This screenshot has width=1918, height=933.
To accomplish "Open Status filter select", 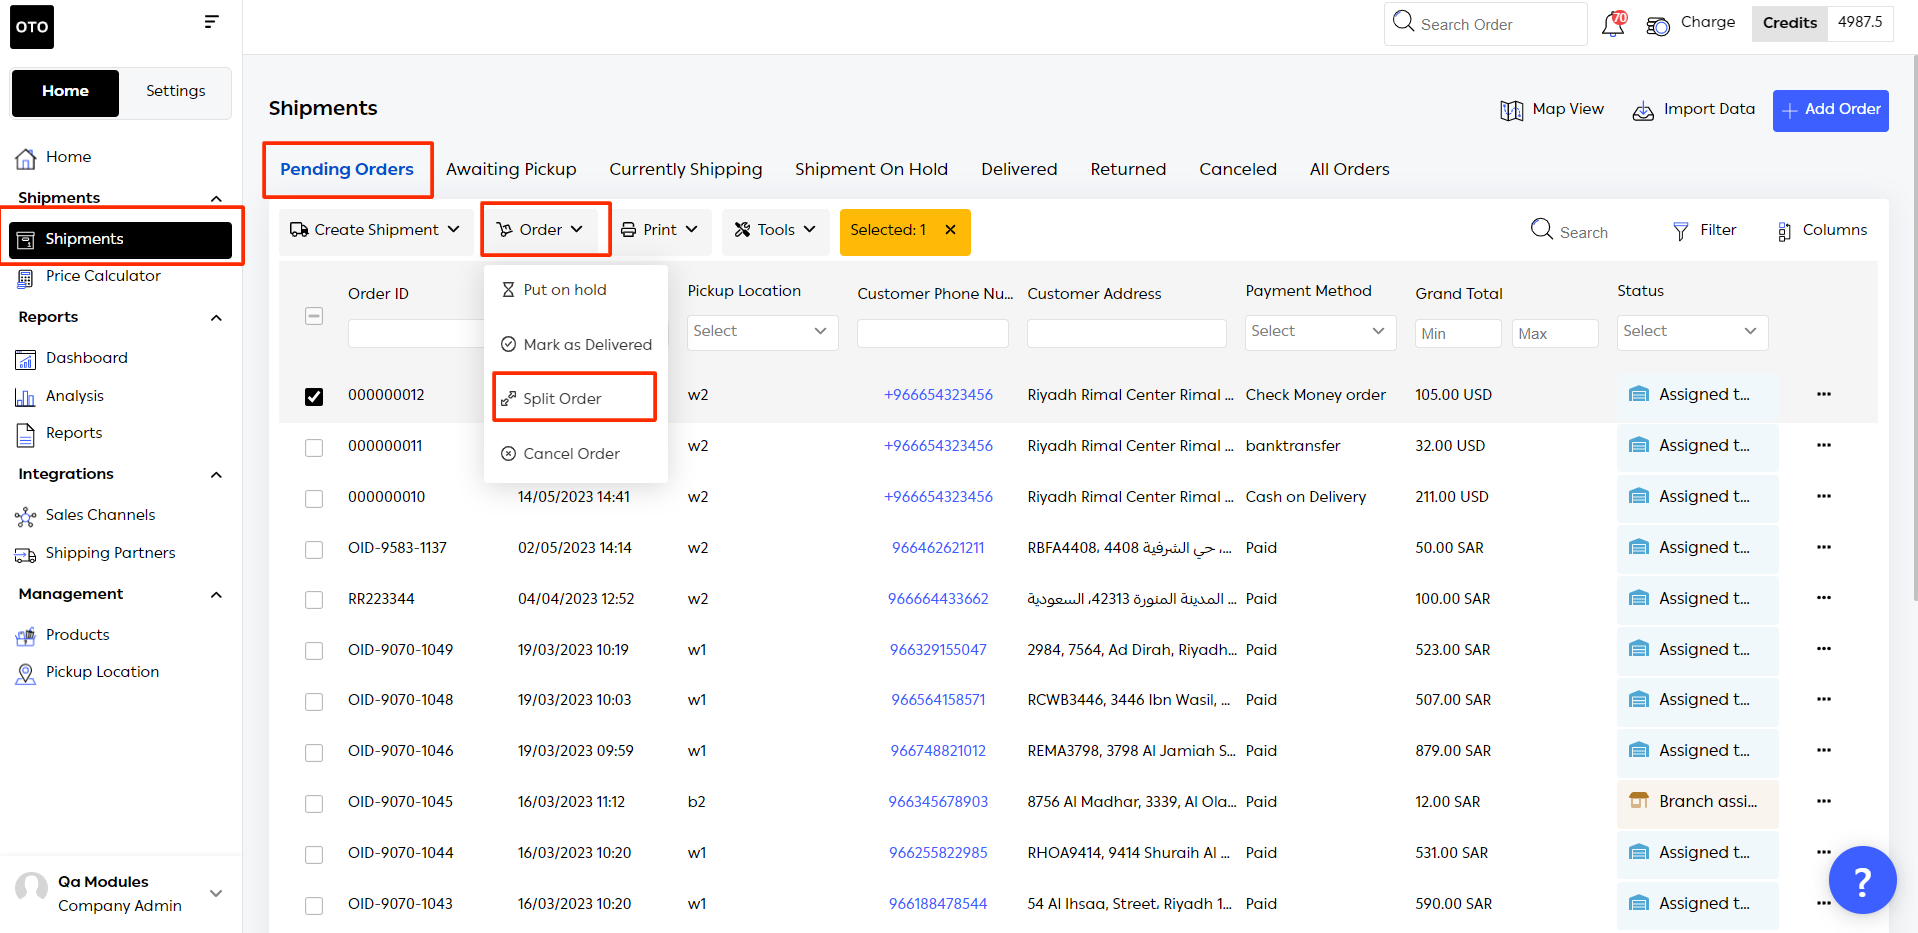I will point(1692,331).
